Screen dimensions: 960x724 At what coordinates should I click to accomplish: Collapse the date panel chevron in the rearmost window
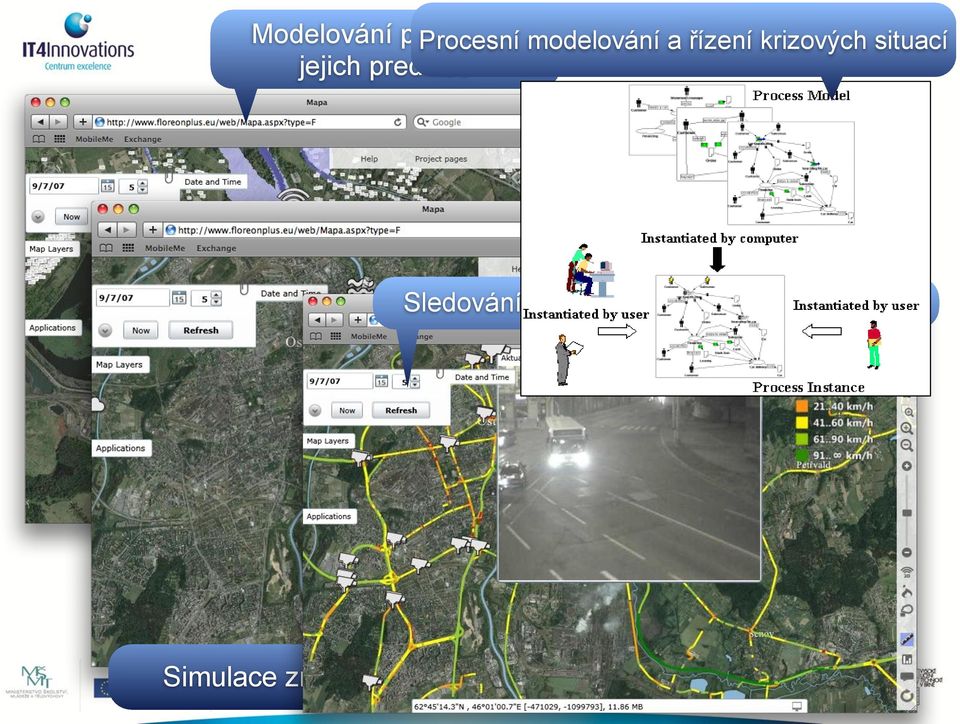point(38,217)
